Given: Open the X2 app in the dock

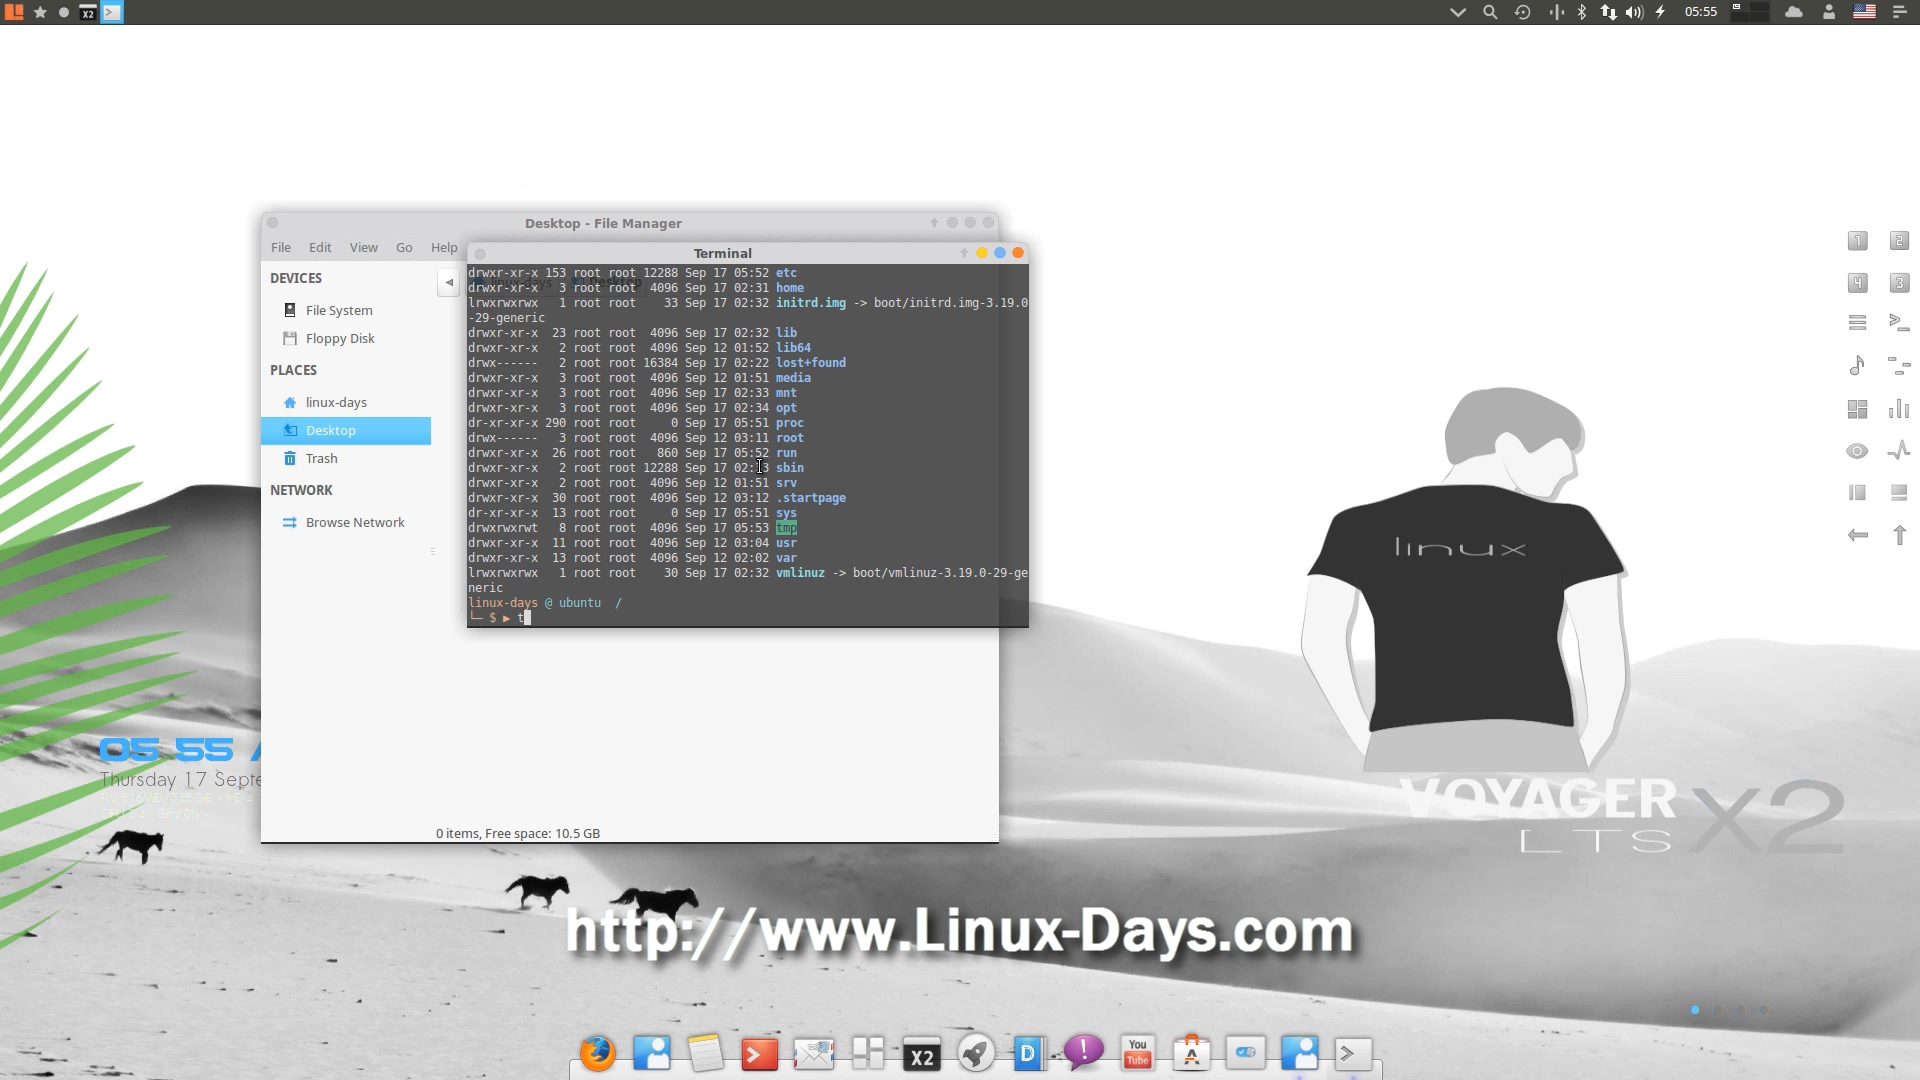Looking at the screenshot, I should pos(921,1054).
